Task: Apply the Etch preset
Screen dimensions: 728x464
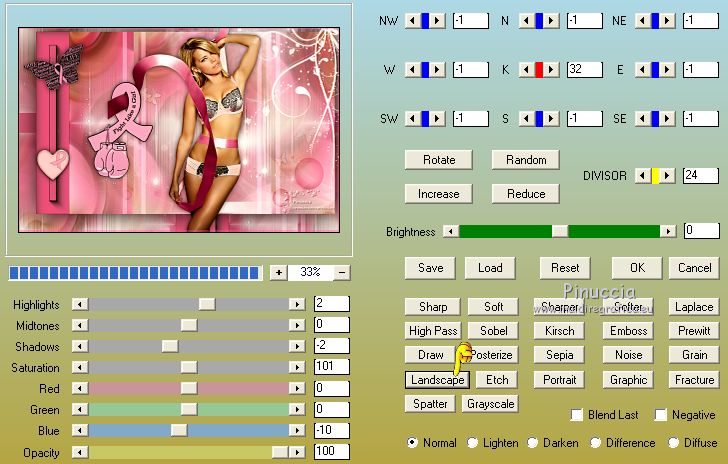Action: [497, 380]
